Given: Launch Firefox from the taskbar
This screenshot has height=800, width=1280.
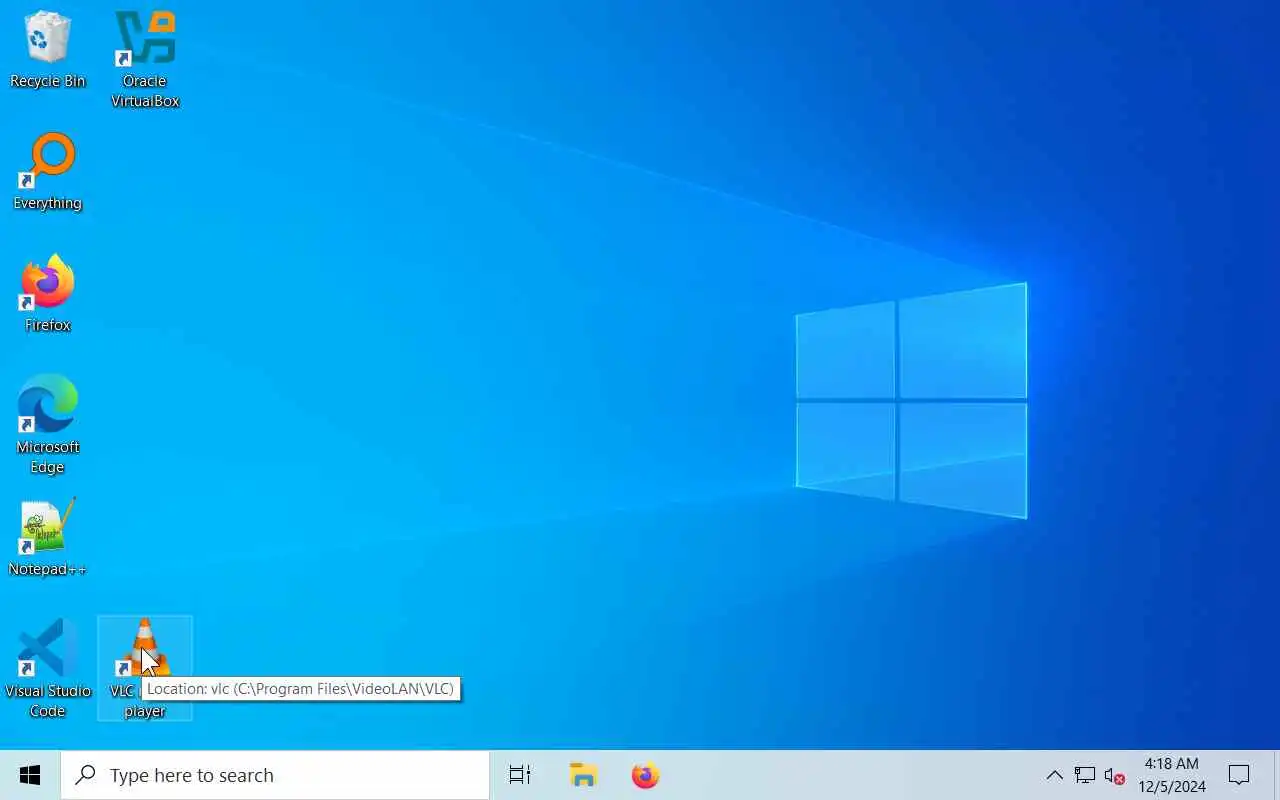Looking at the screenshot, I should click(646, 775).
